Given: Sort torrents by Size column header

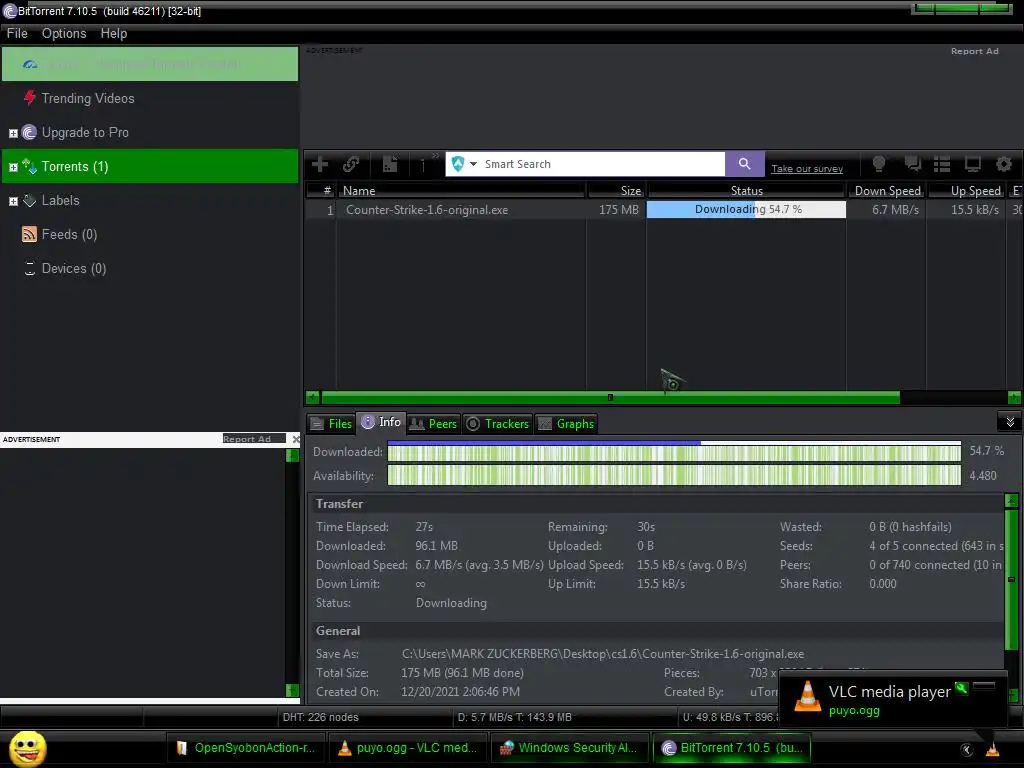Looking at the screenshot, I should (616, 191).
